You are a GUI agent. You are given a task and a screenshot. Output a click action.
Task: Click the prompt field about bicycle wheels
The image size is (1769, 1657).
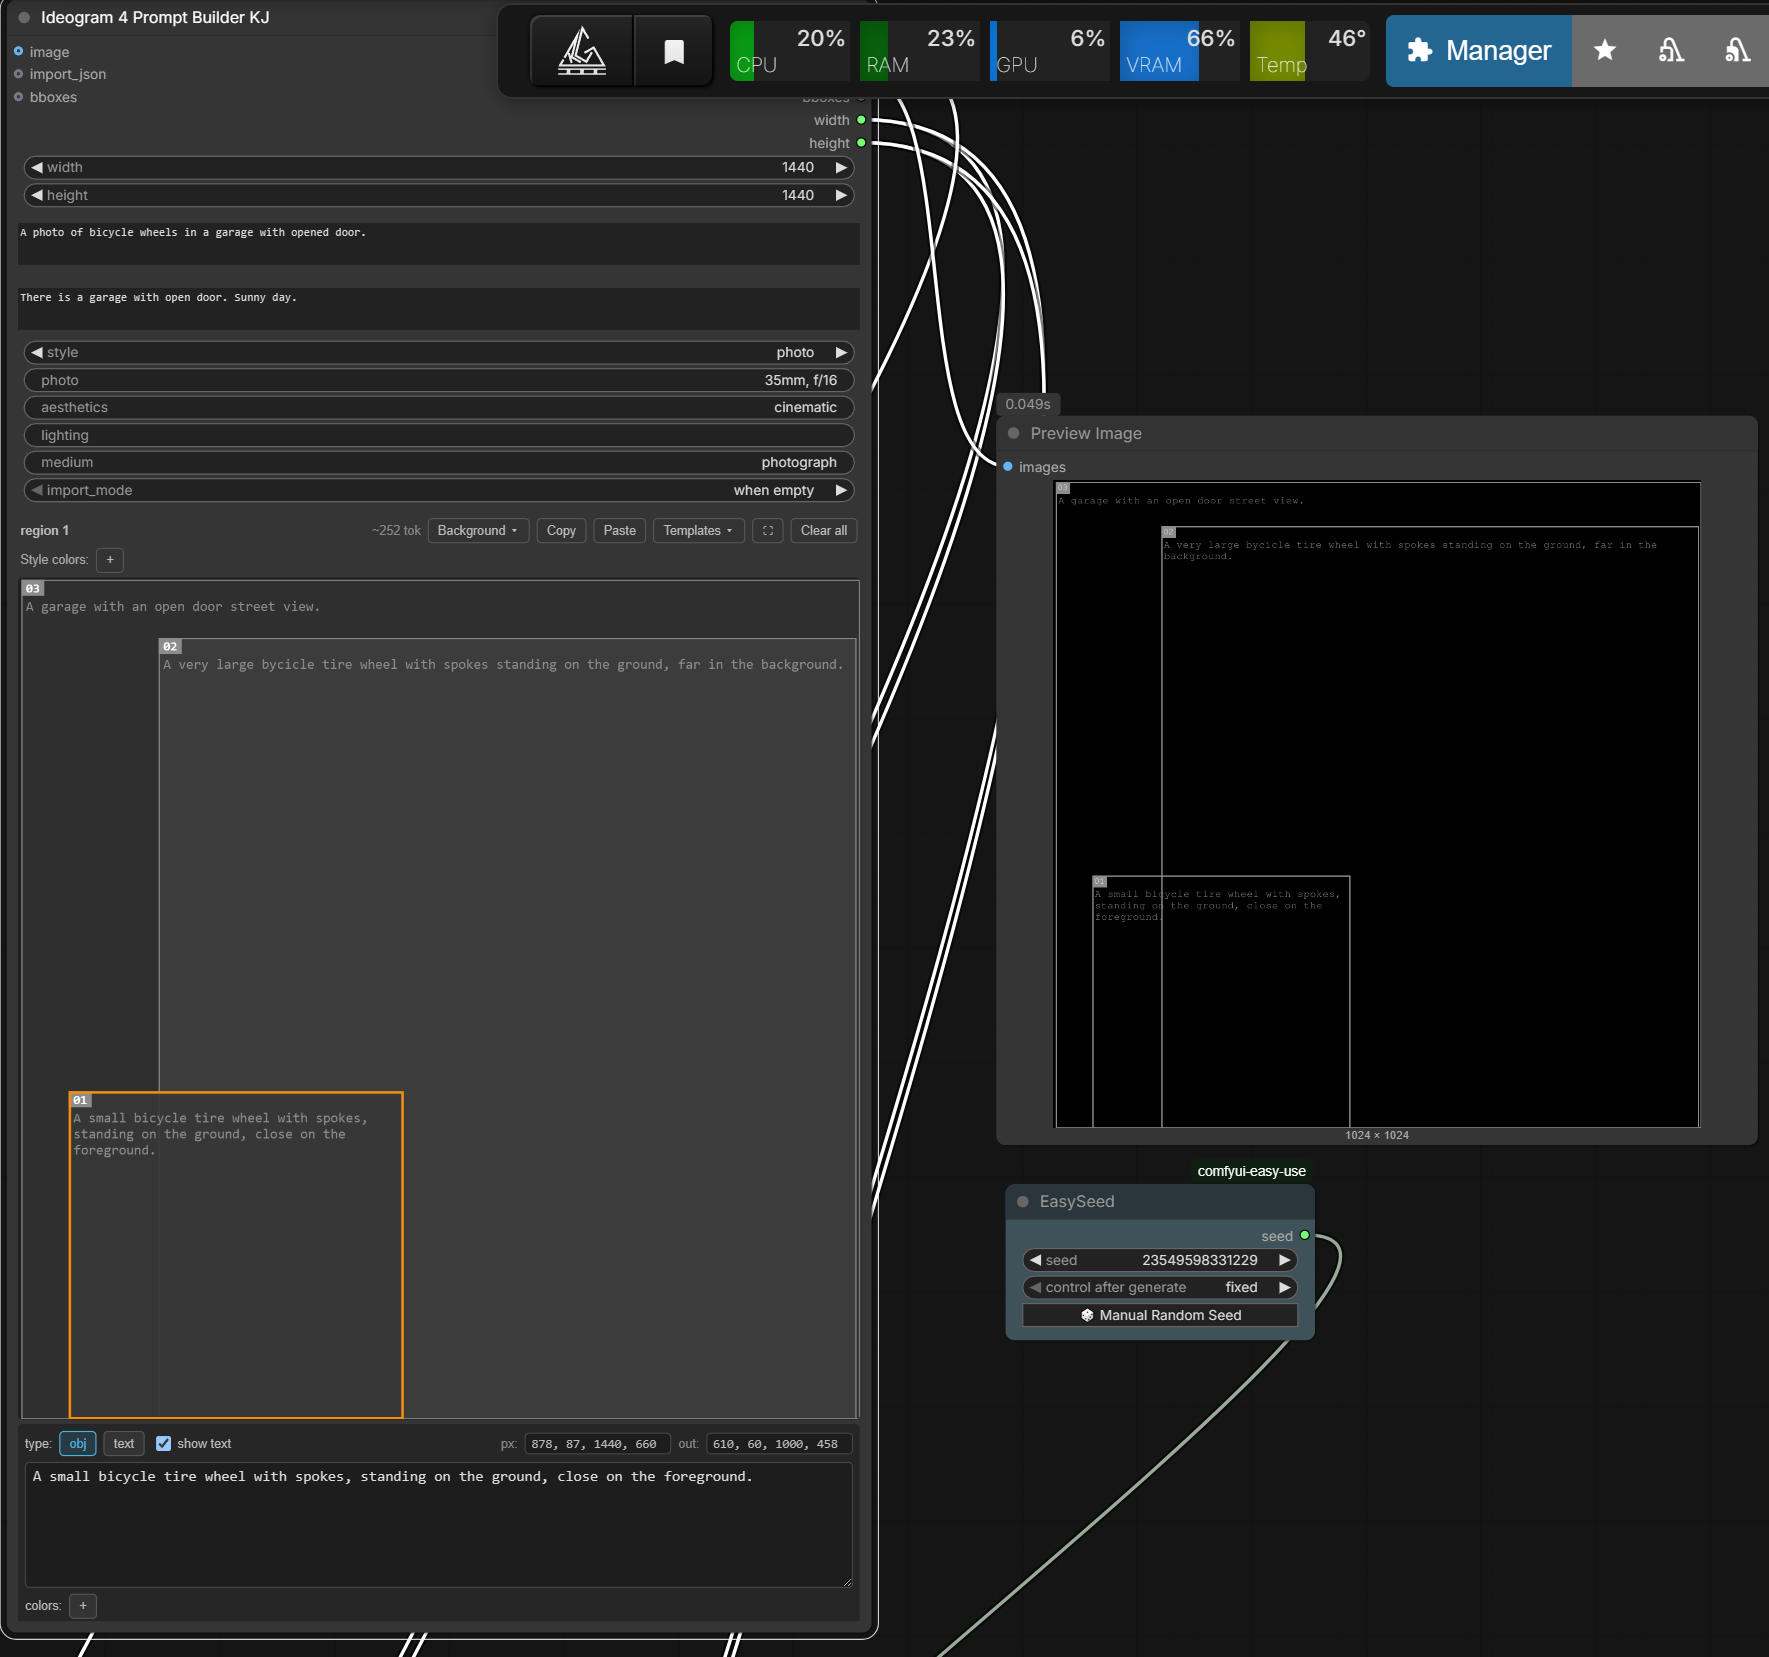coord(439,244)
